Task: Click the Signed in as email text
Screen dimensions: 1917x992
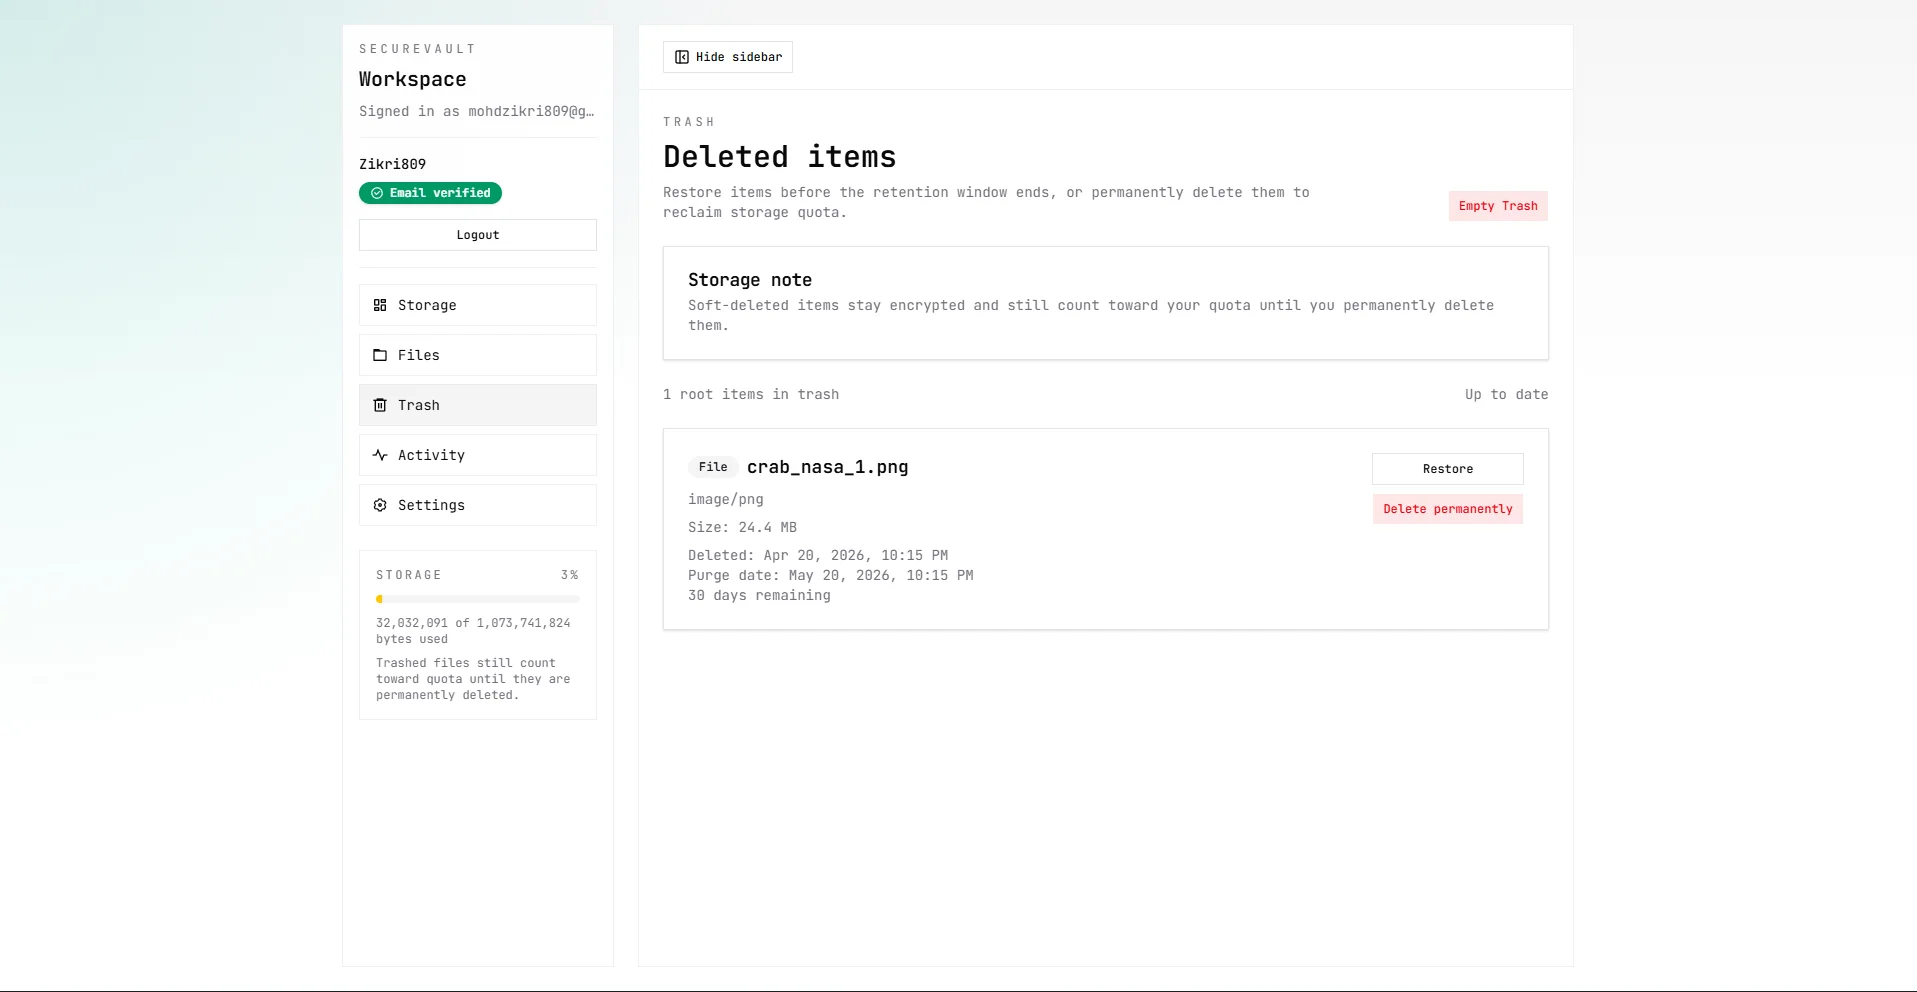Action: point(477,111)
